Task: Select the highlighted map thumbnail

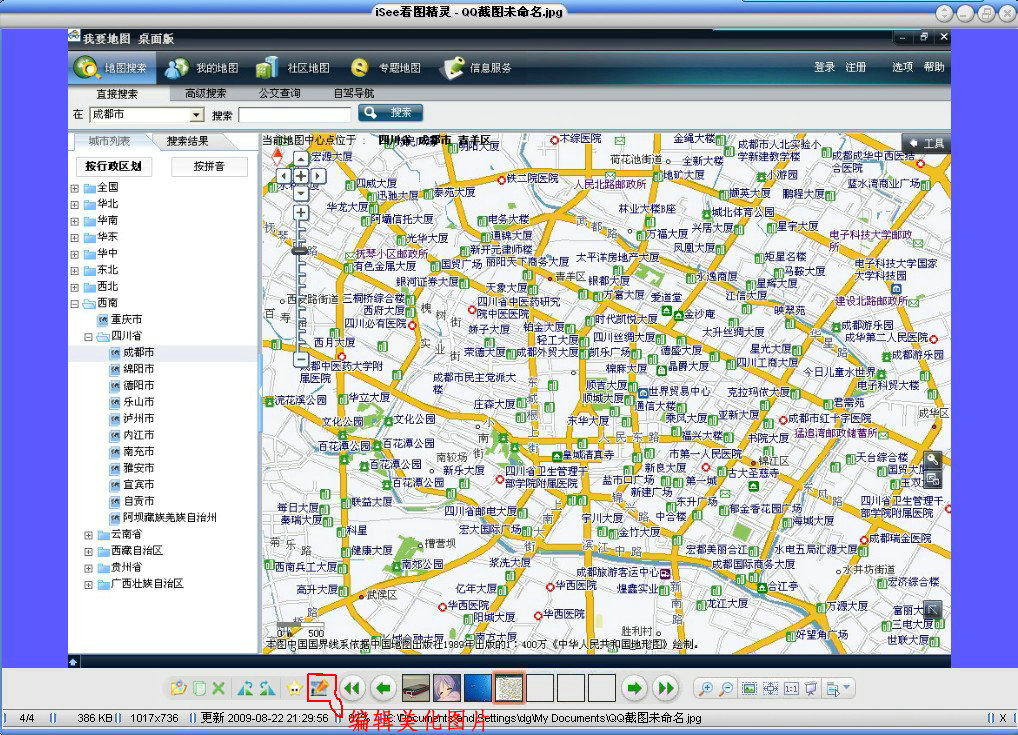Action: point(509,688)
